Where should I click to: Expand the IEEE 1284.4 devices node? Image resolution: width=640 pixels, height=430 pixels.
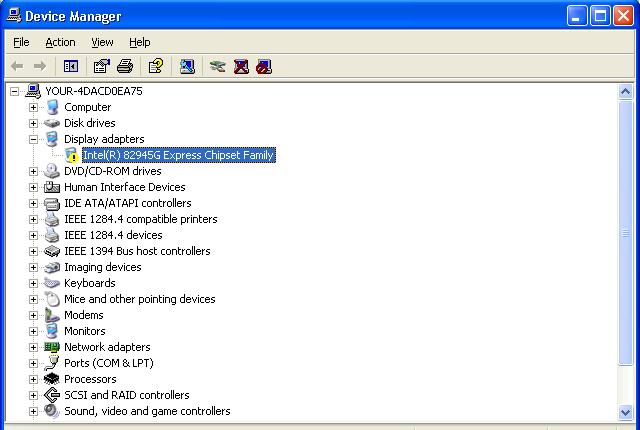pyautogui.click(x=33, y=235)
